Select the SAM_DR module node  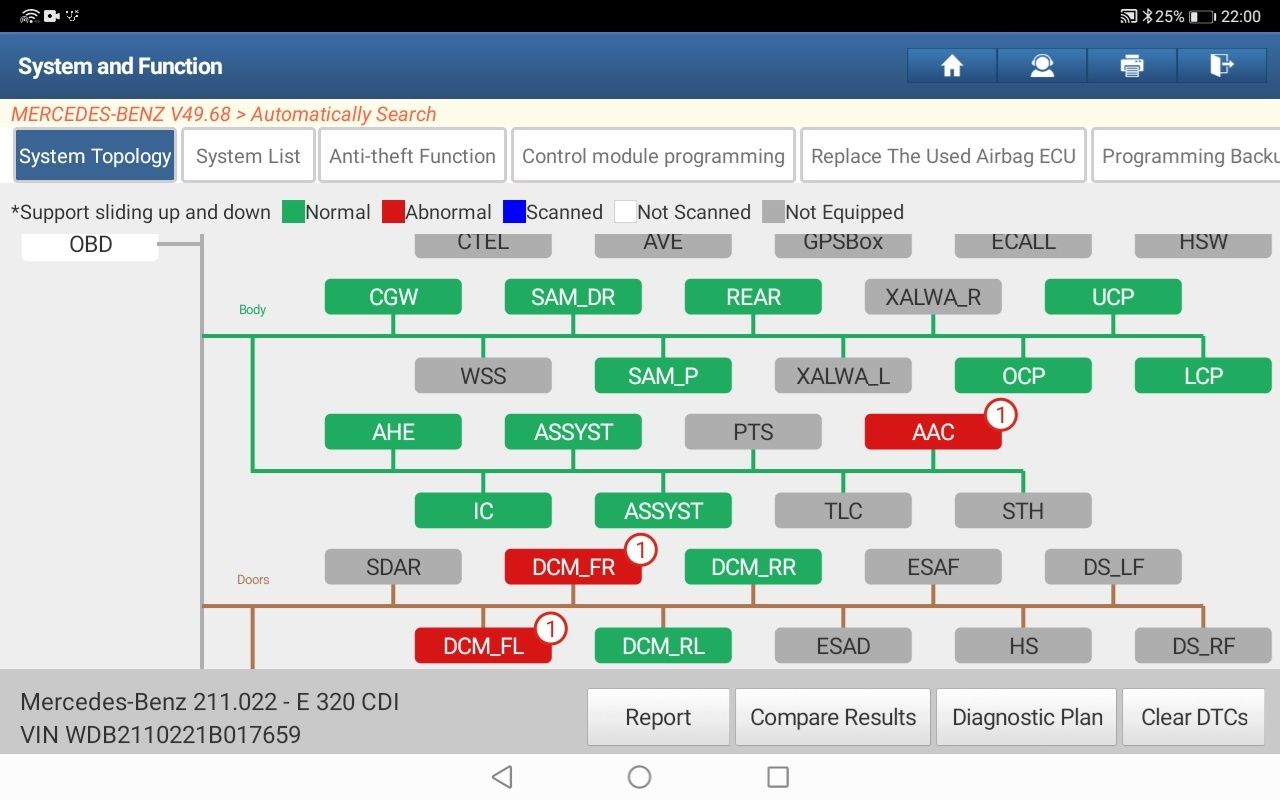[x=573, y=297]
